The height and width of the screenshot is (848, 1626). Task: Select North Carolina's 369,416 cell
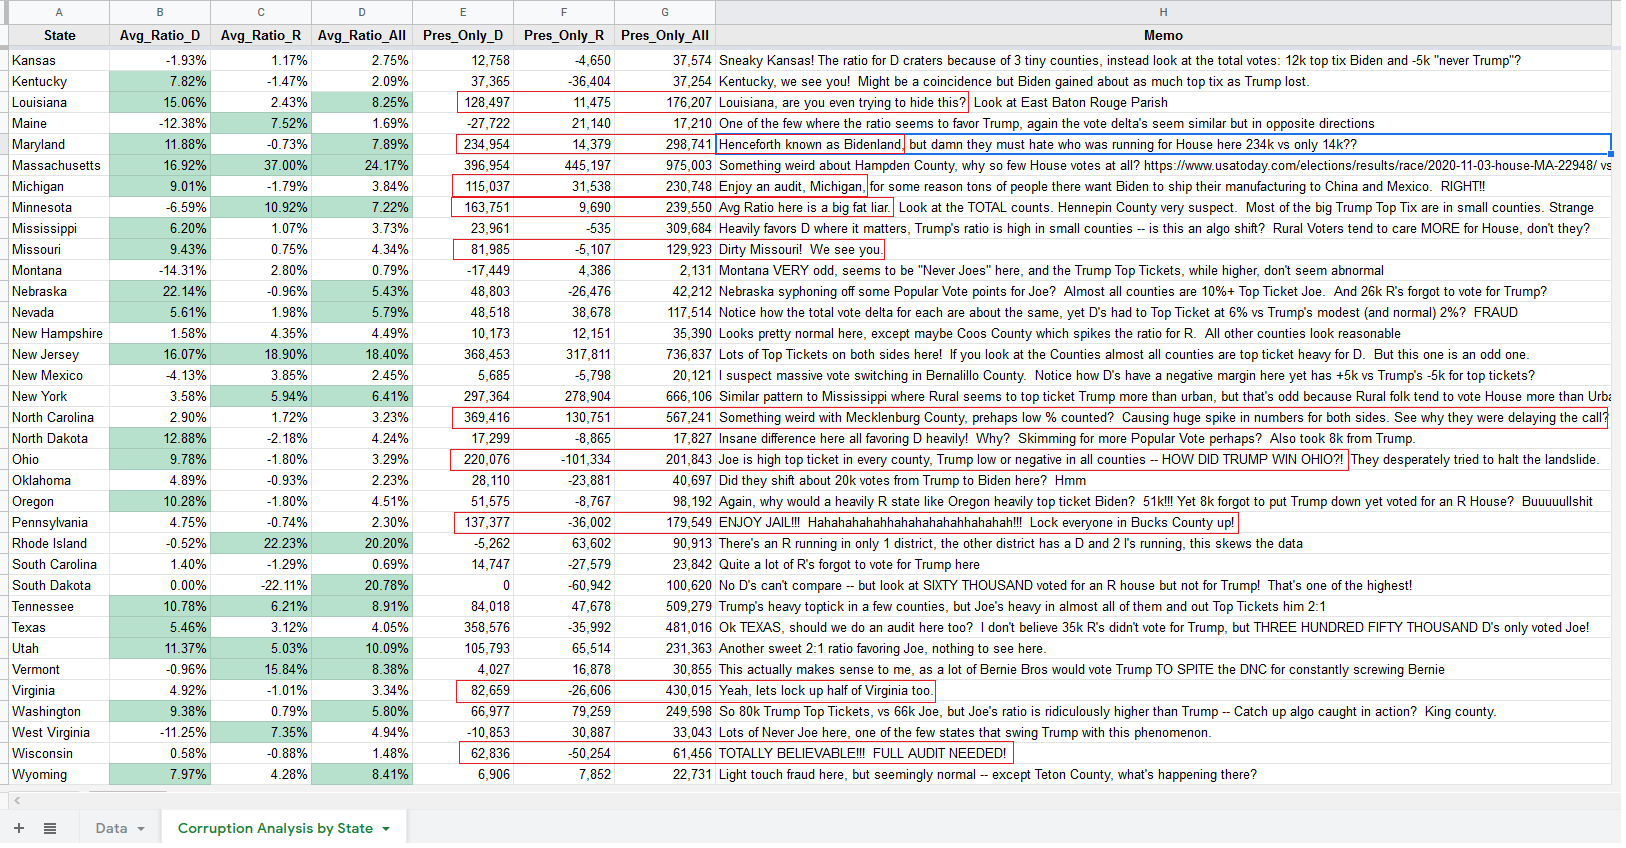point(463,417)
